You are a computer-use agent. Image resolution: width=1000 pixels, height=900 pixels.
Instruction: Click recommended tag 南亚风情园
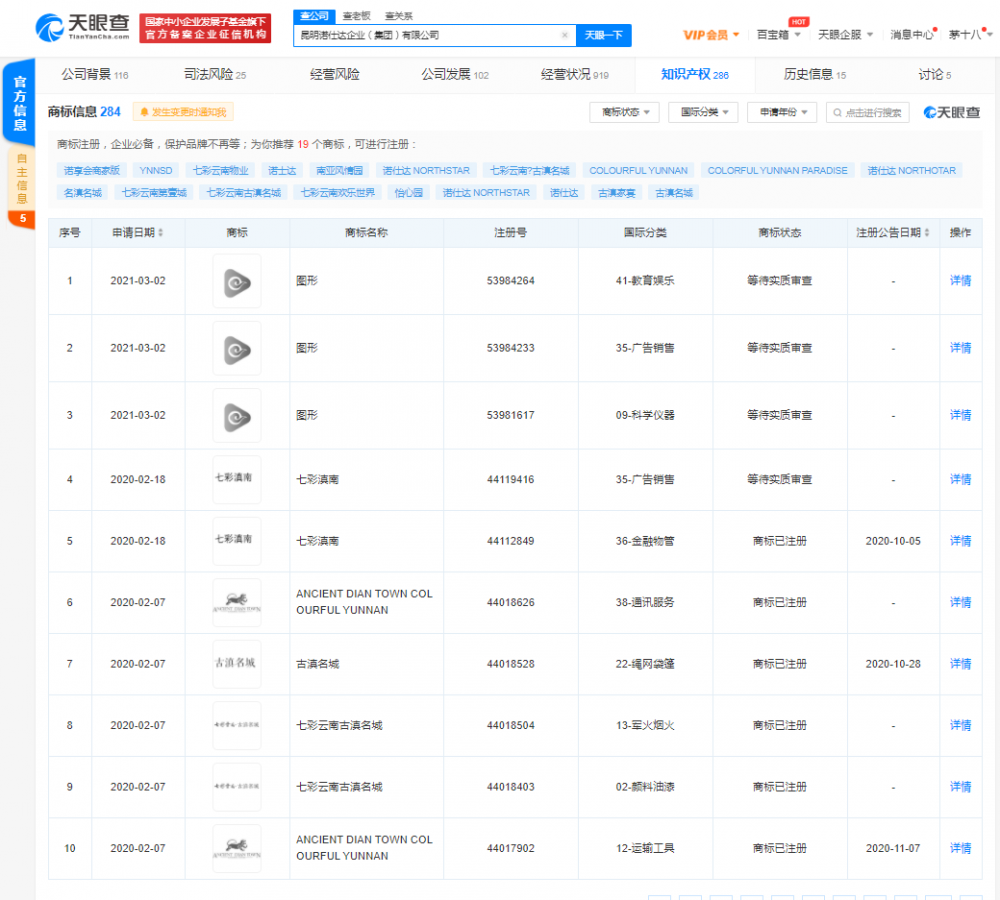tap(339, 171)
